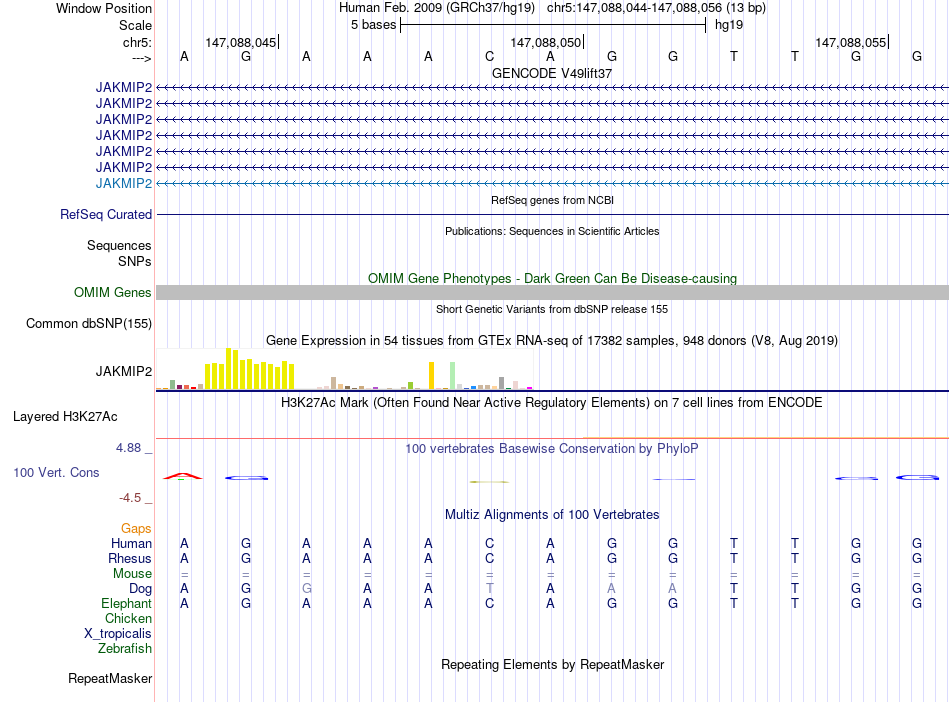950x702 pixels.
Task: Select the X_tropicalis alignment row label
Action: [118, 634]
